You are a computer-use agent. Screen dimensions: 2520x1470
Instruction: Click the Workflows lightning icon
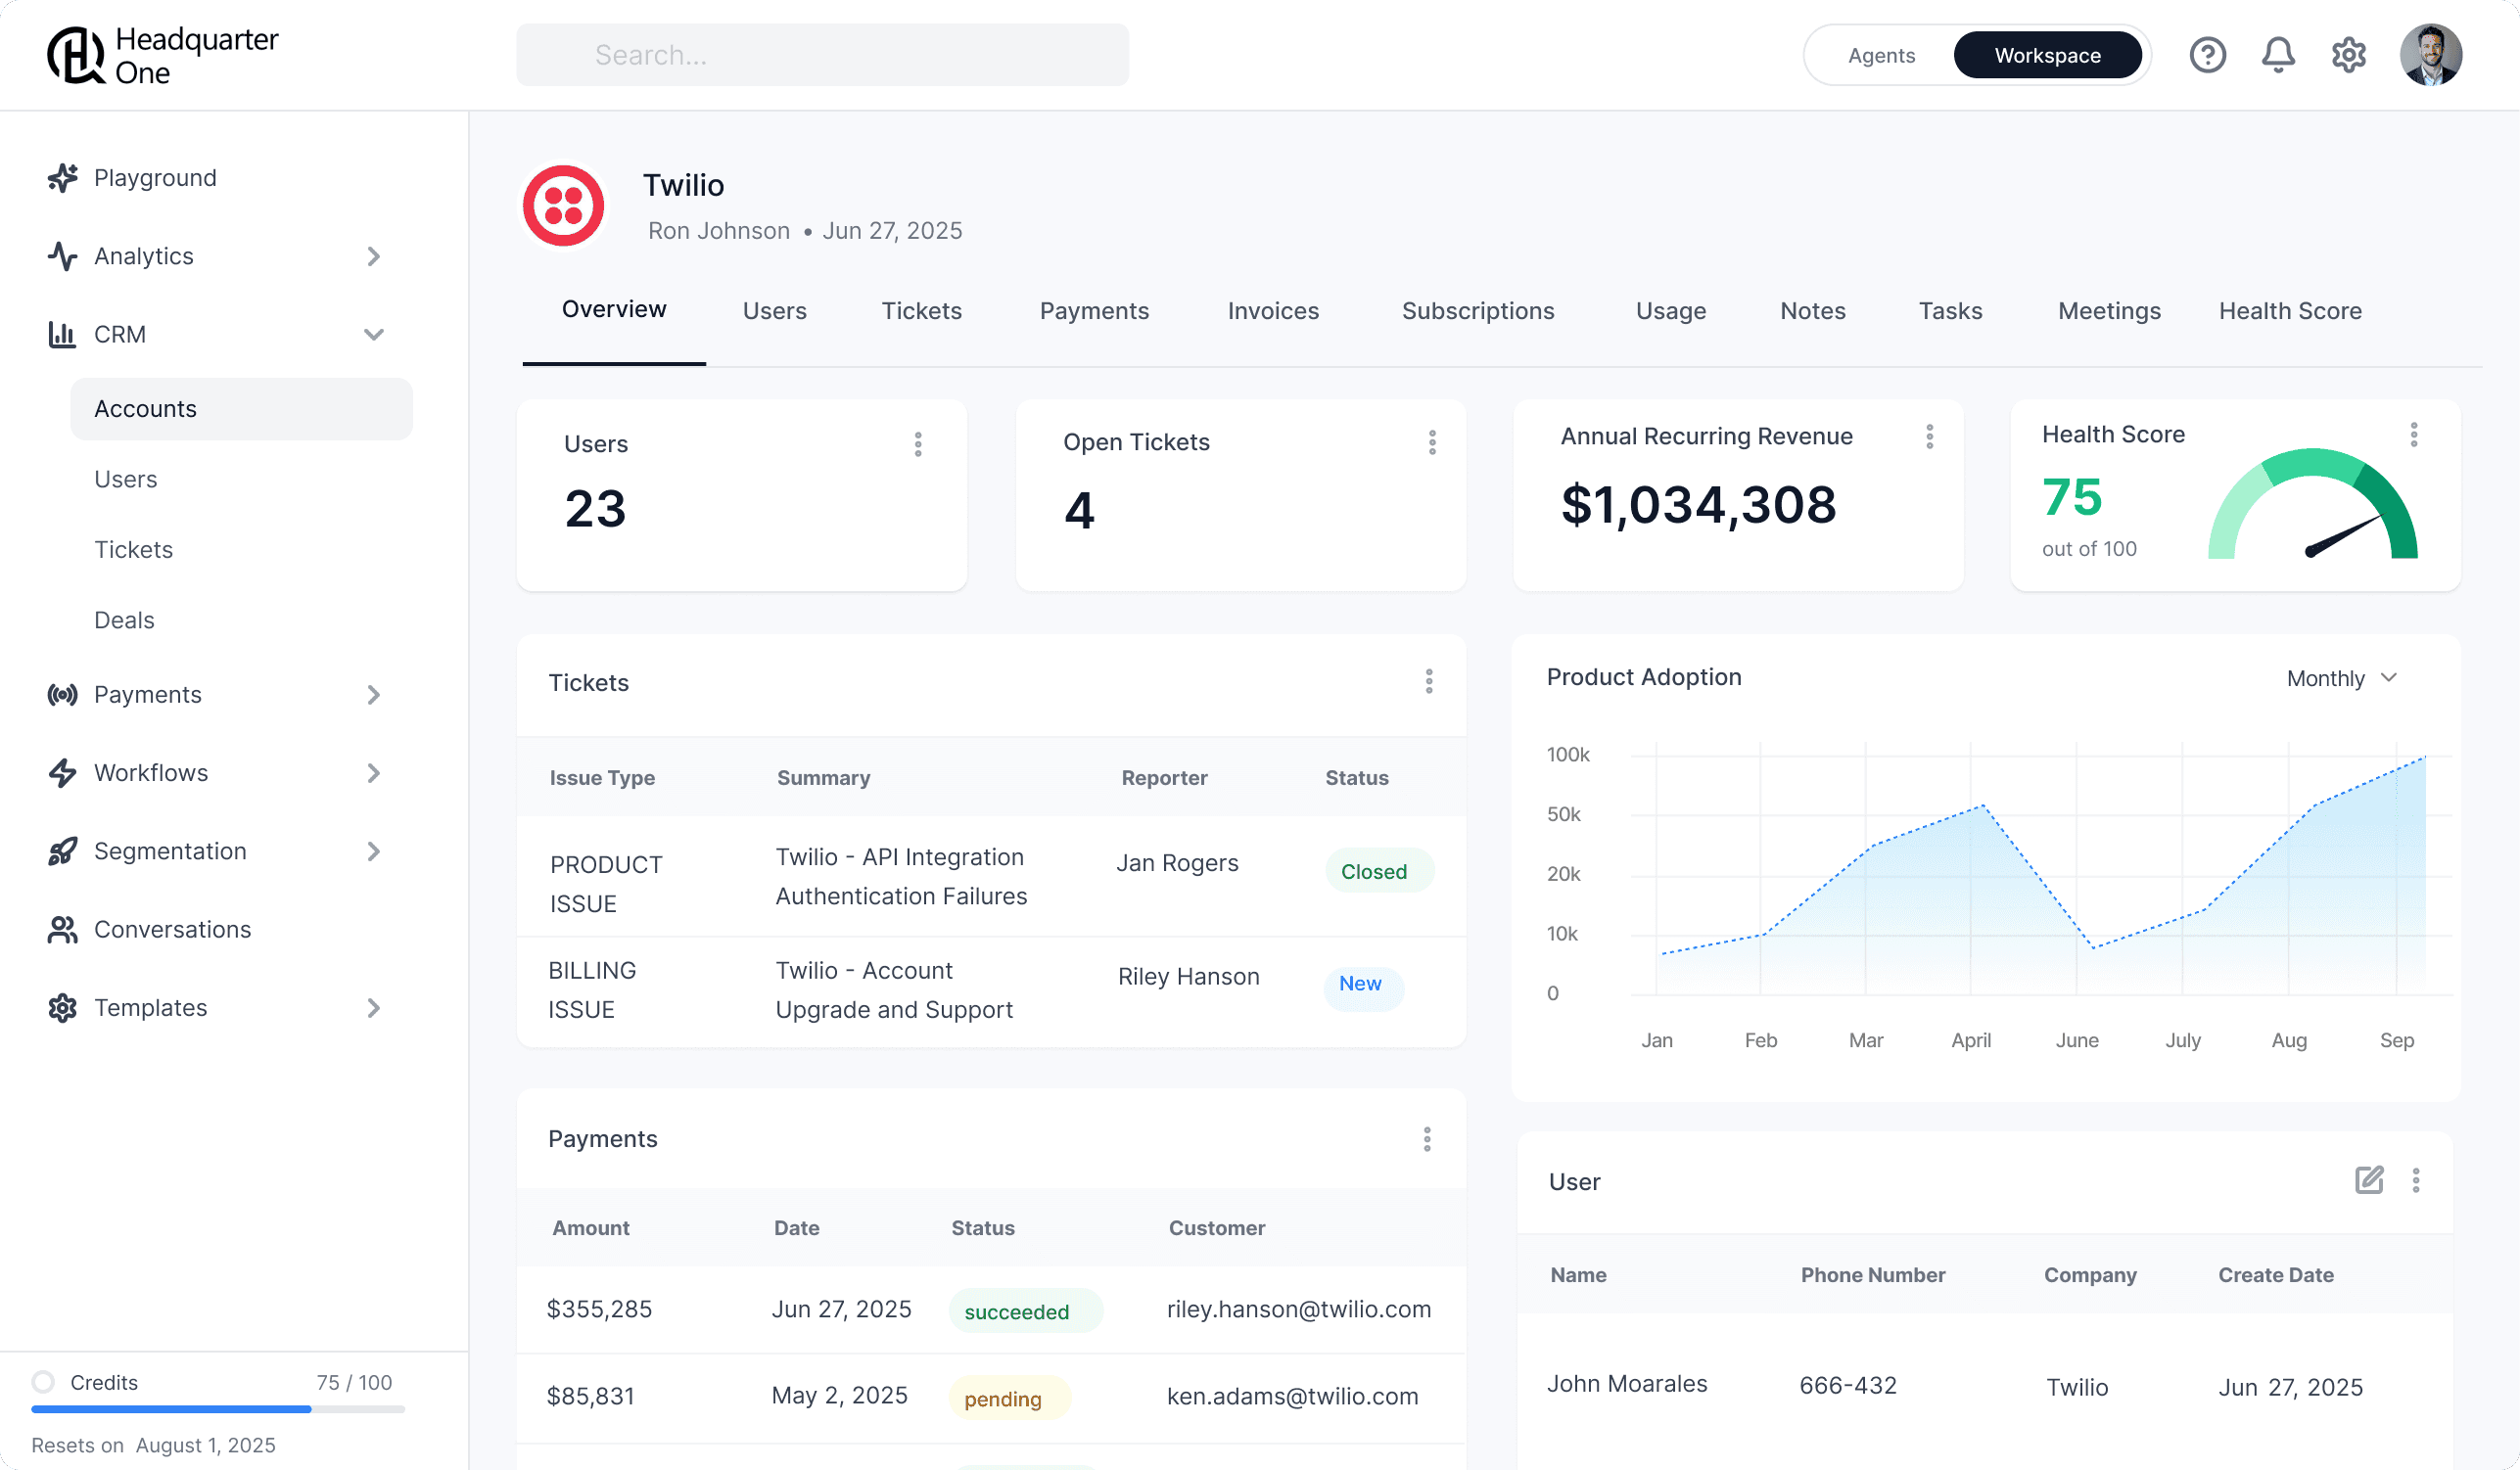click(62, 773)
